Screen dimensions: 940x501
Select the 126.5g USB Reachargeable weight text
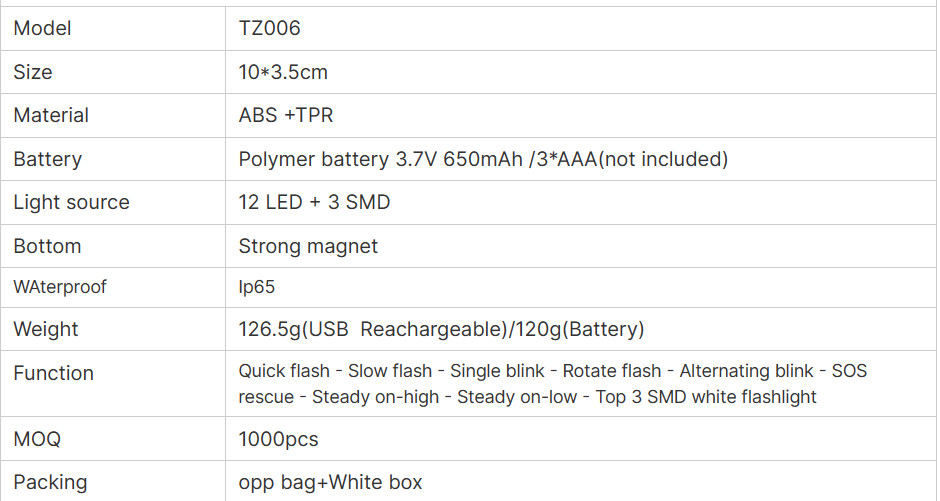[373, 329]
